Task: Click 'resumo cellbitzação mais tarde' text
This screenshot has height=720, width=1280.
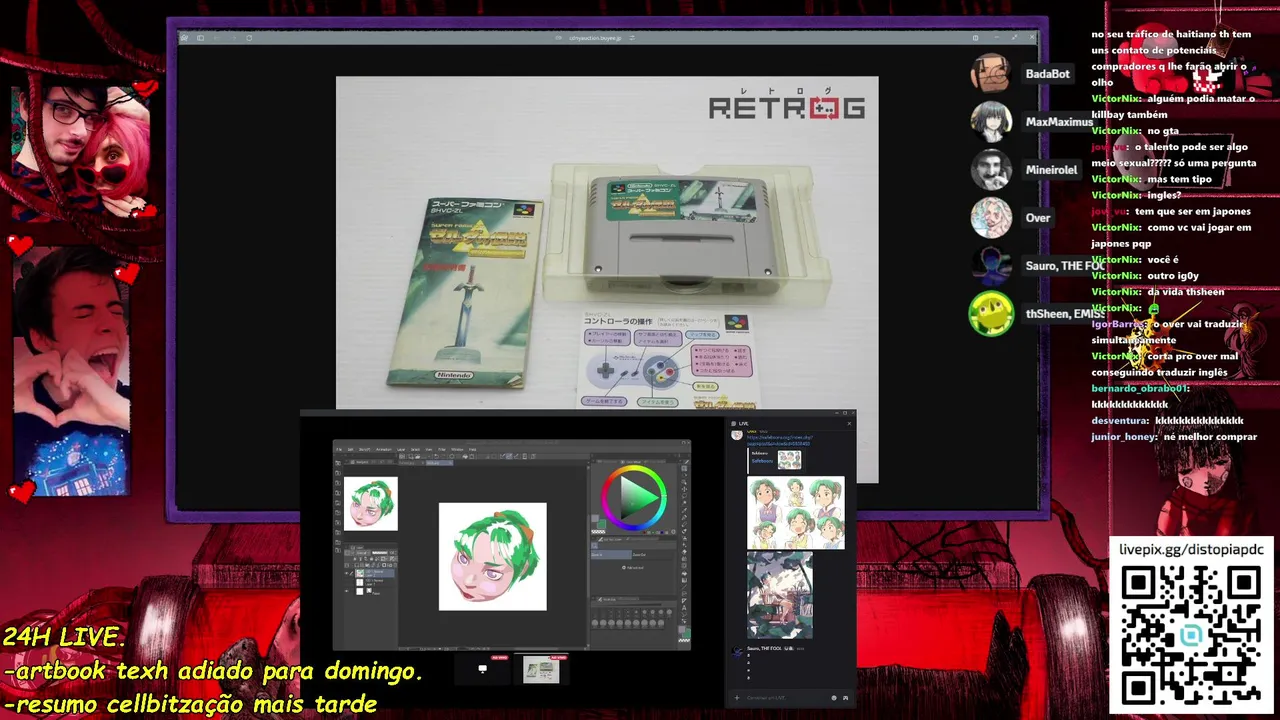Action: tap(195, 704)
